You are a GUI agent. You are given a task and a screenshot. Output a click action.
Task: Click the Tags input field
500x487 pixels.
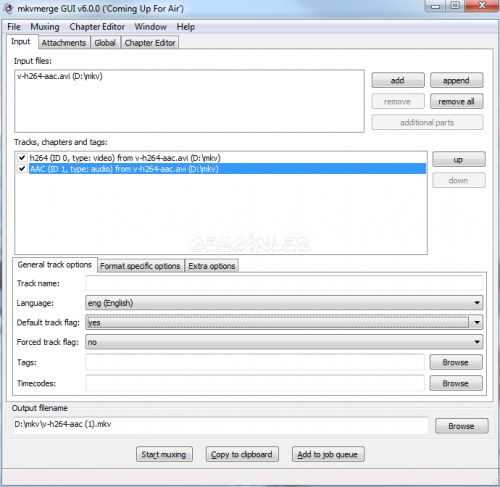pos(255,362)
